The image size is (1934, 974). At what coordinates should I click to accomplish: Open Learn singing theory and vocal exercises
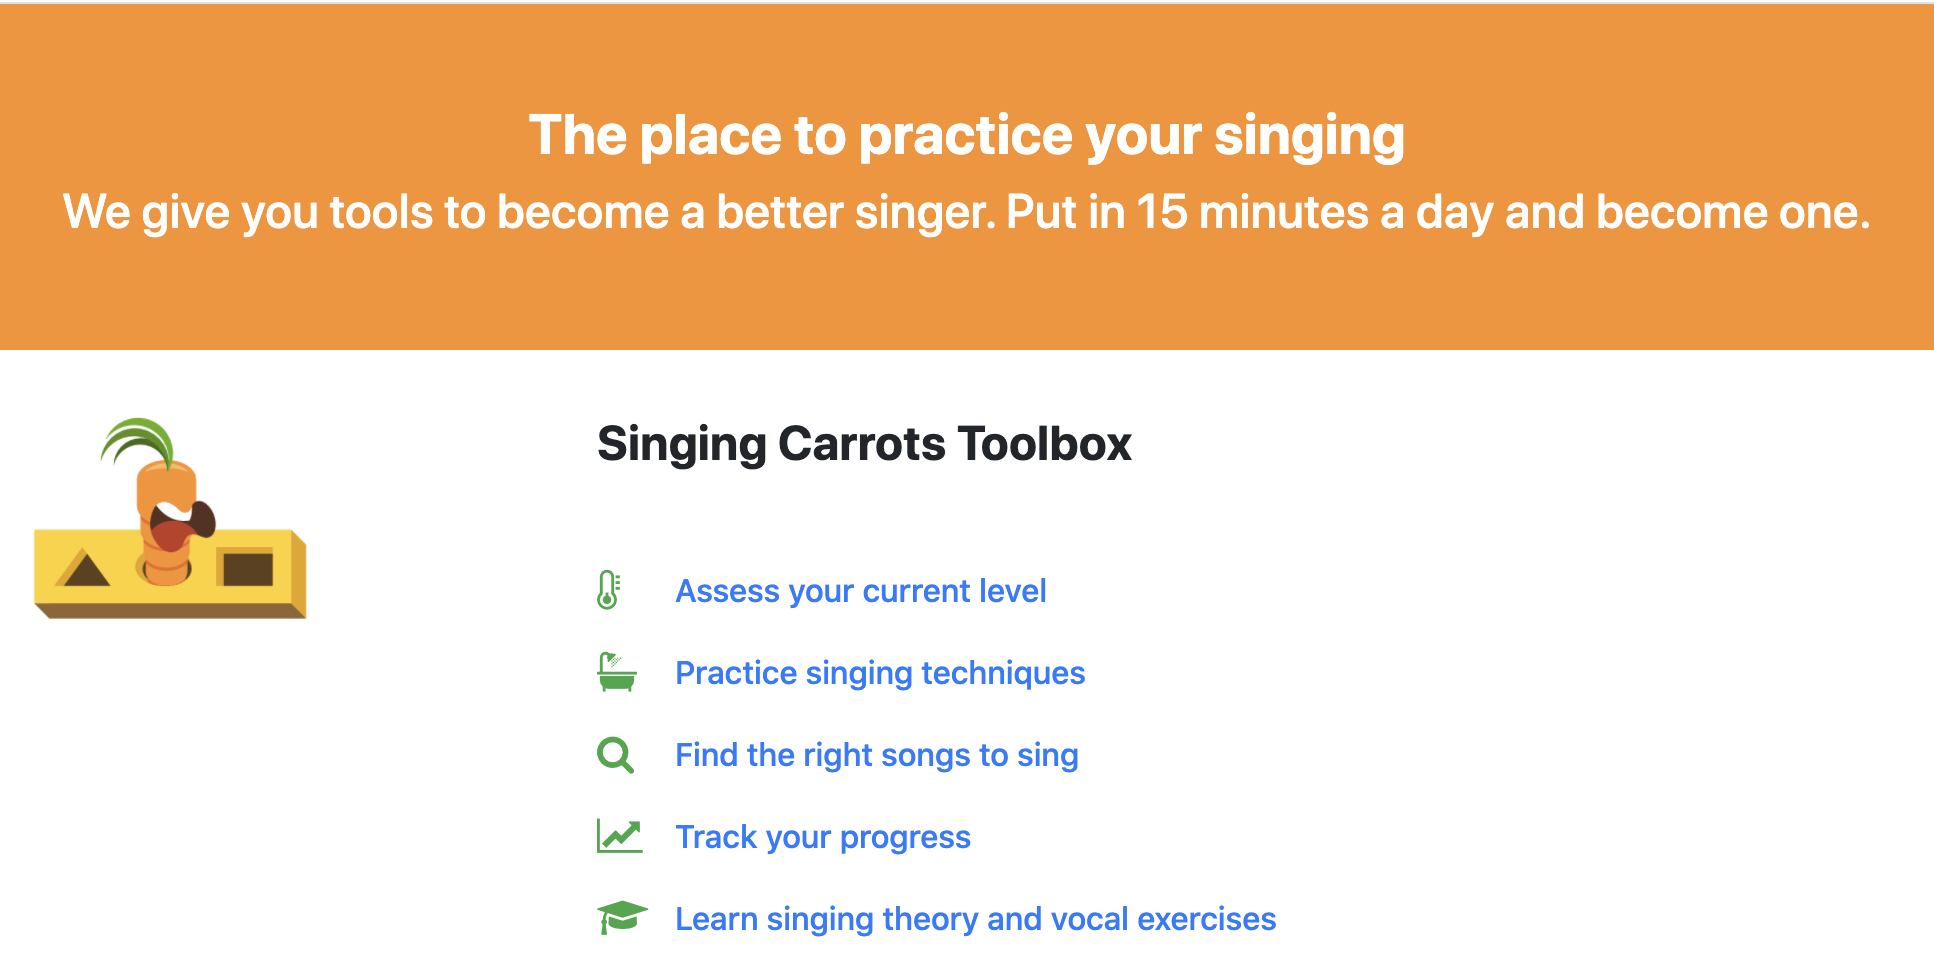coord(975,919)
